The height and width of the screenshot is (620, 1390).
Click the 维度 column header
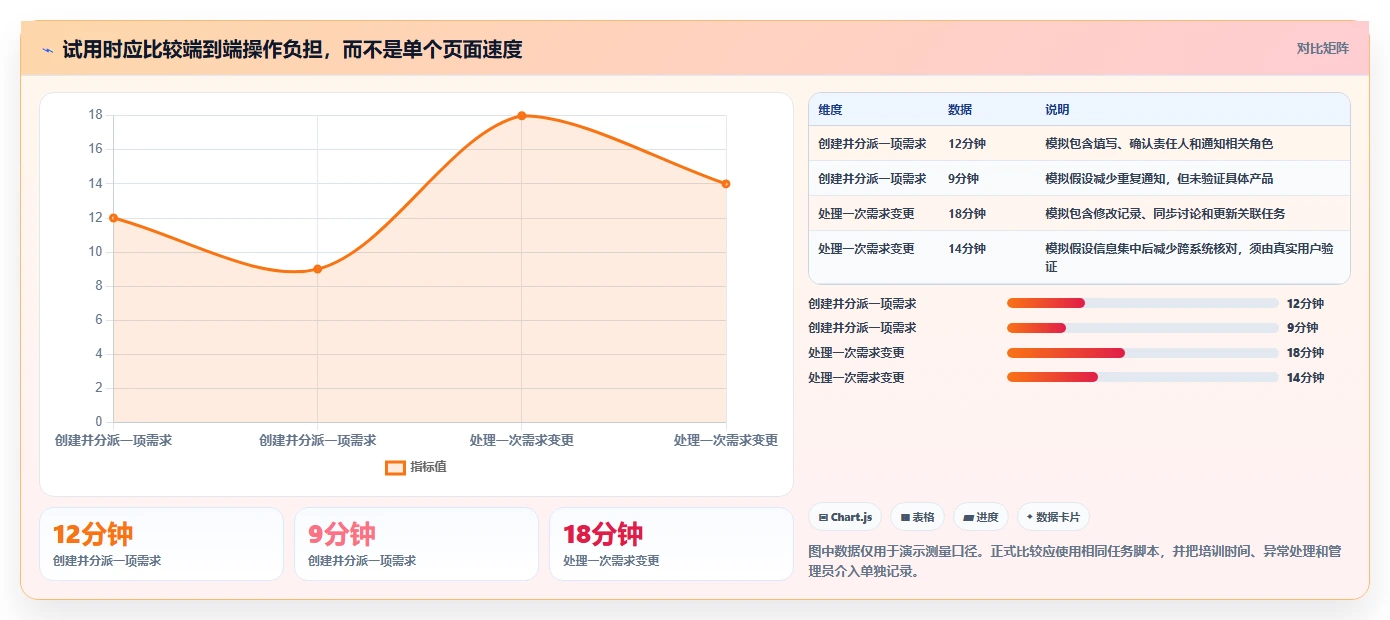[830, 110]
